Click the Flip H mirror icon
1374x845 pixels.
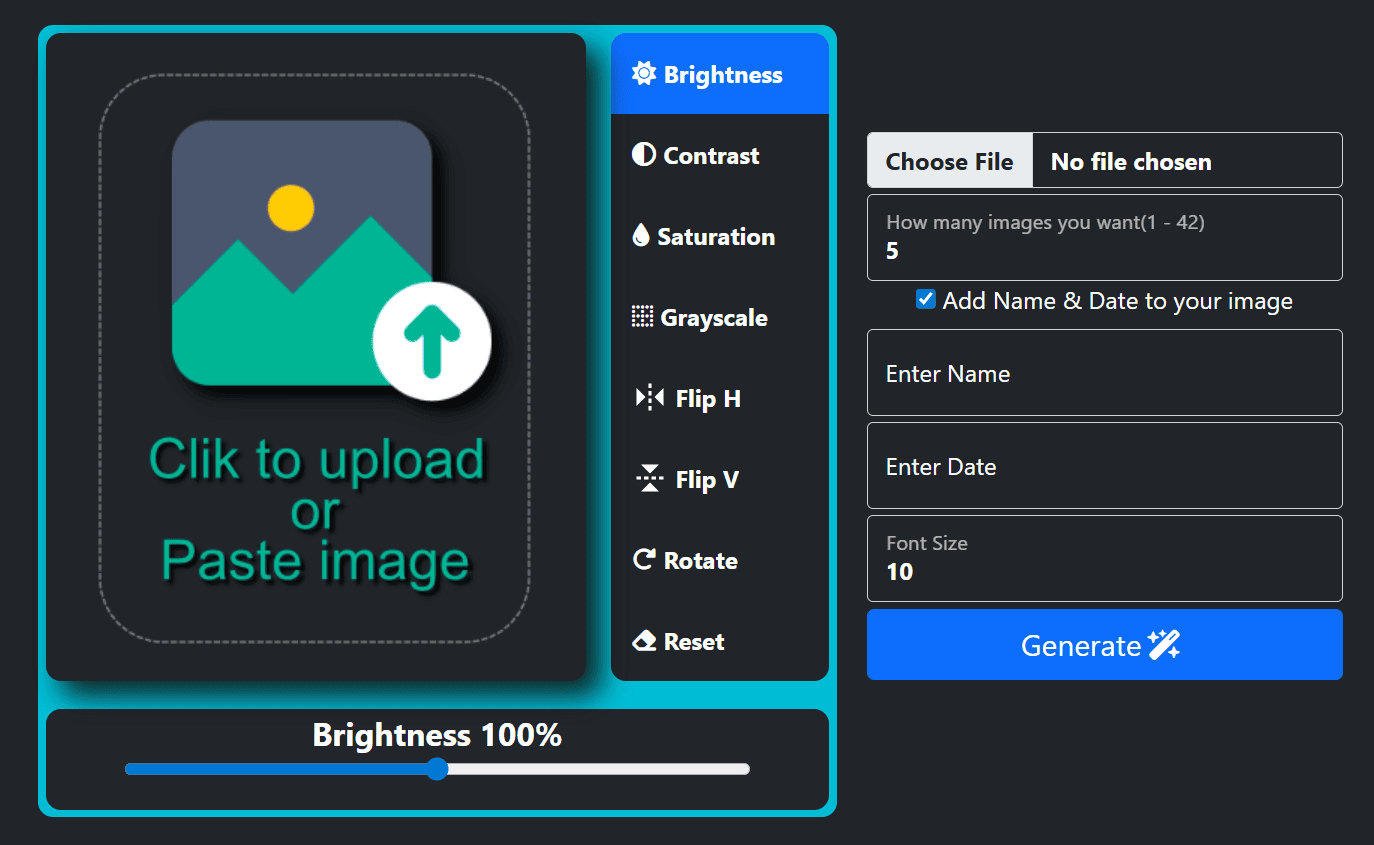coord(650,397)
